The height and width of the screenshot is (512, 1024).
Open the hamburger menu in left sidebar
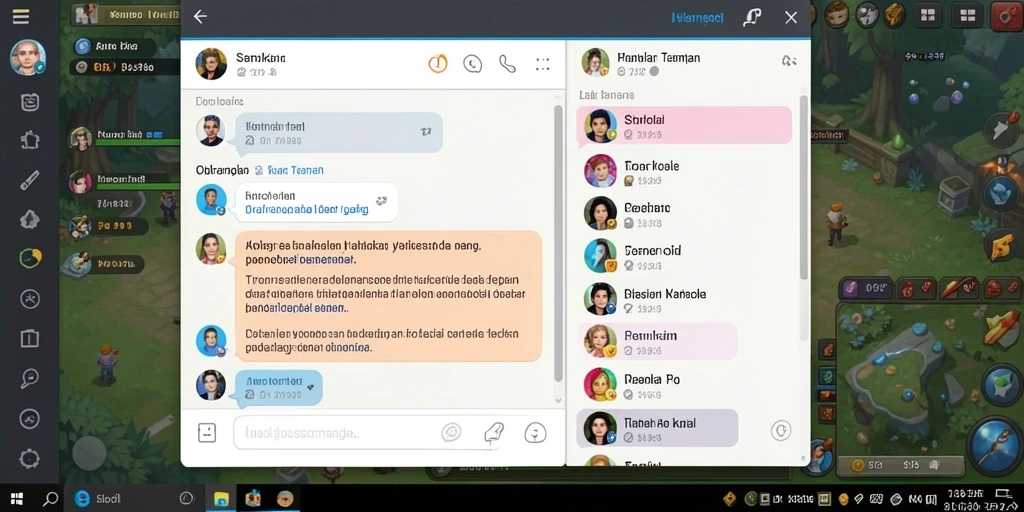[21, 17]
